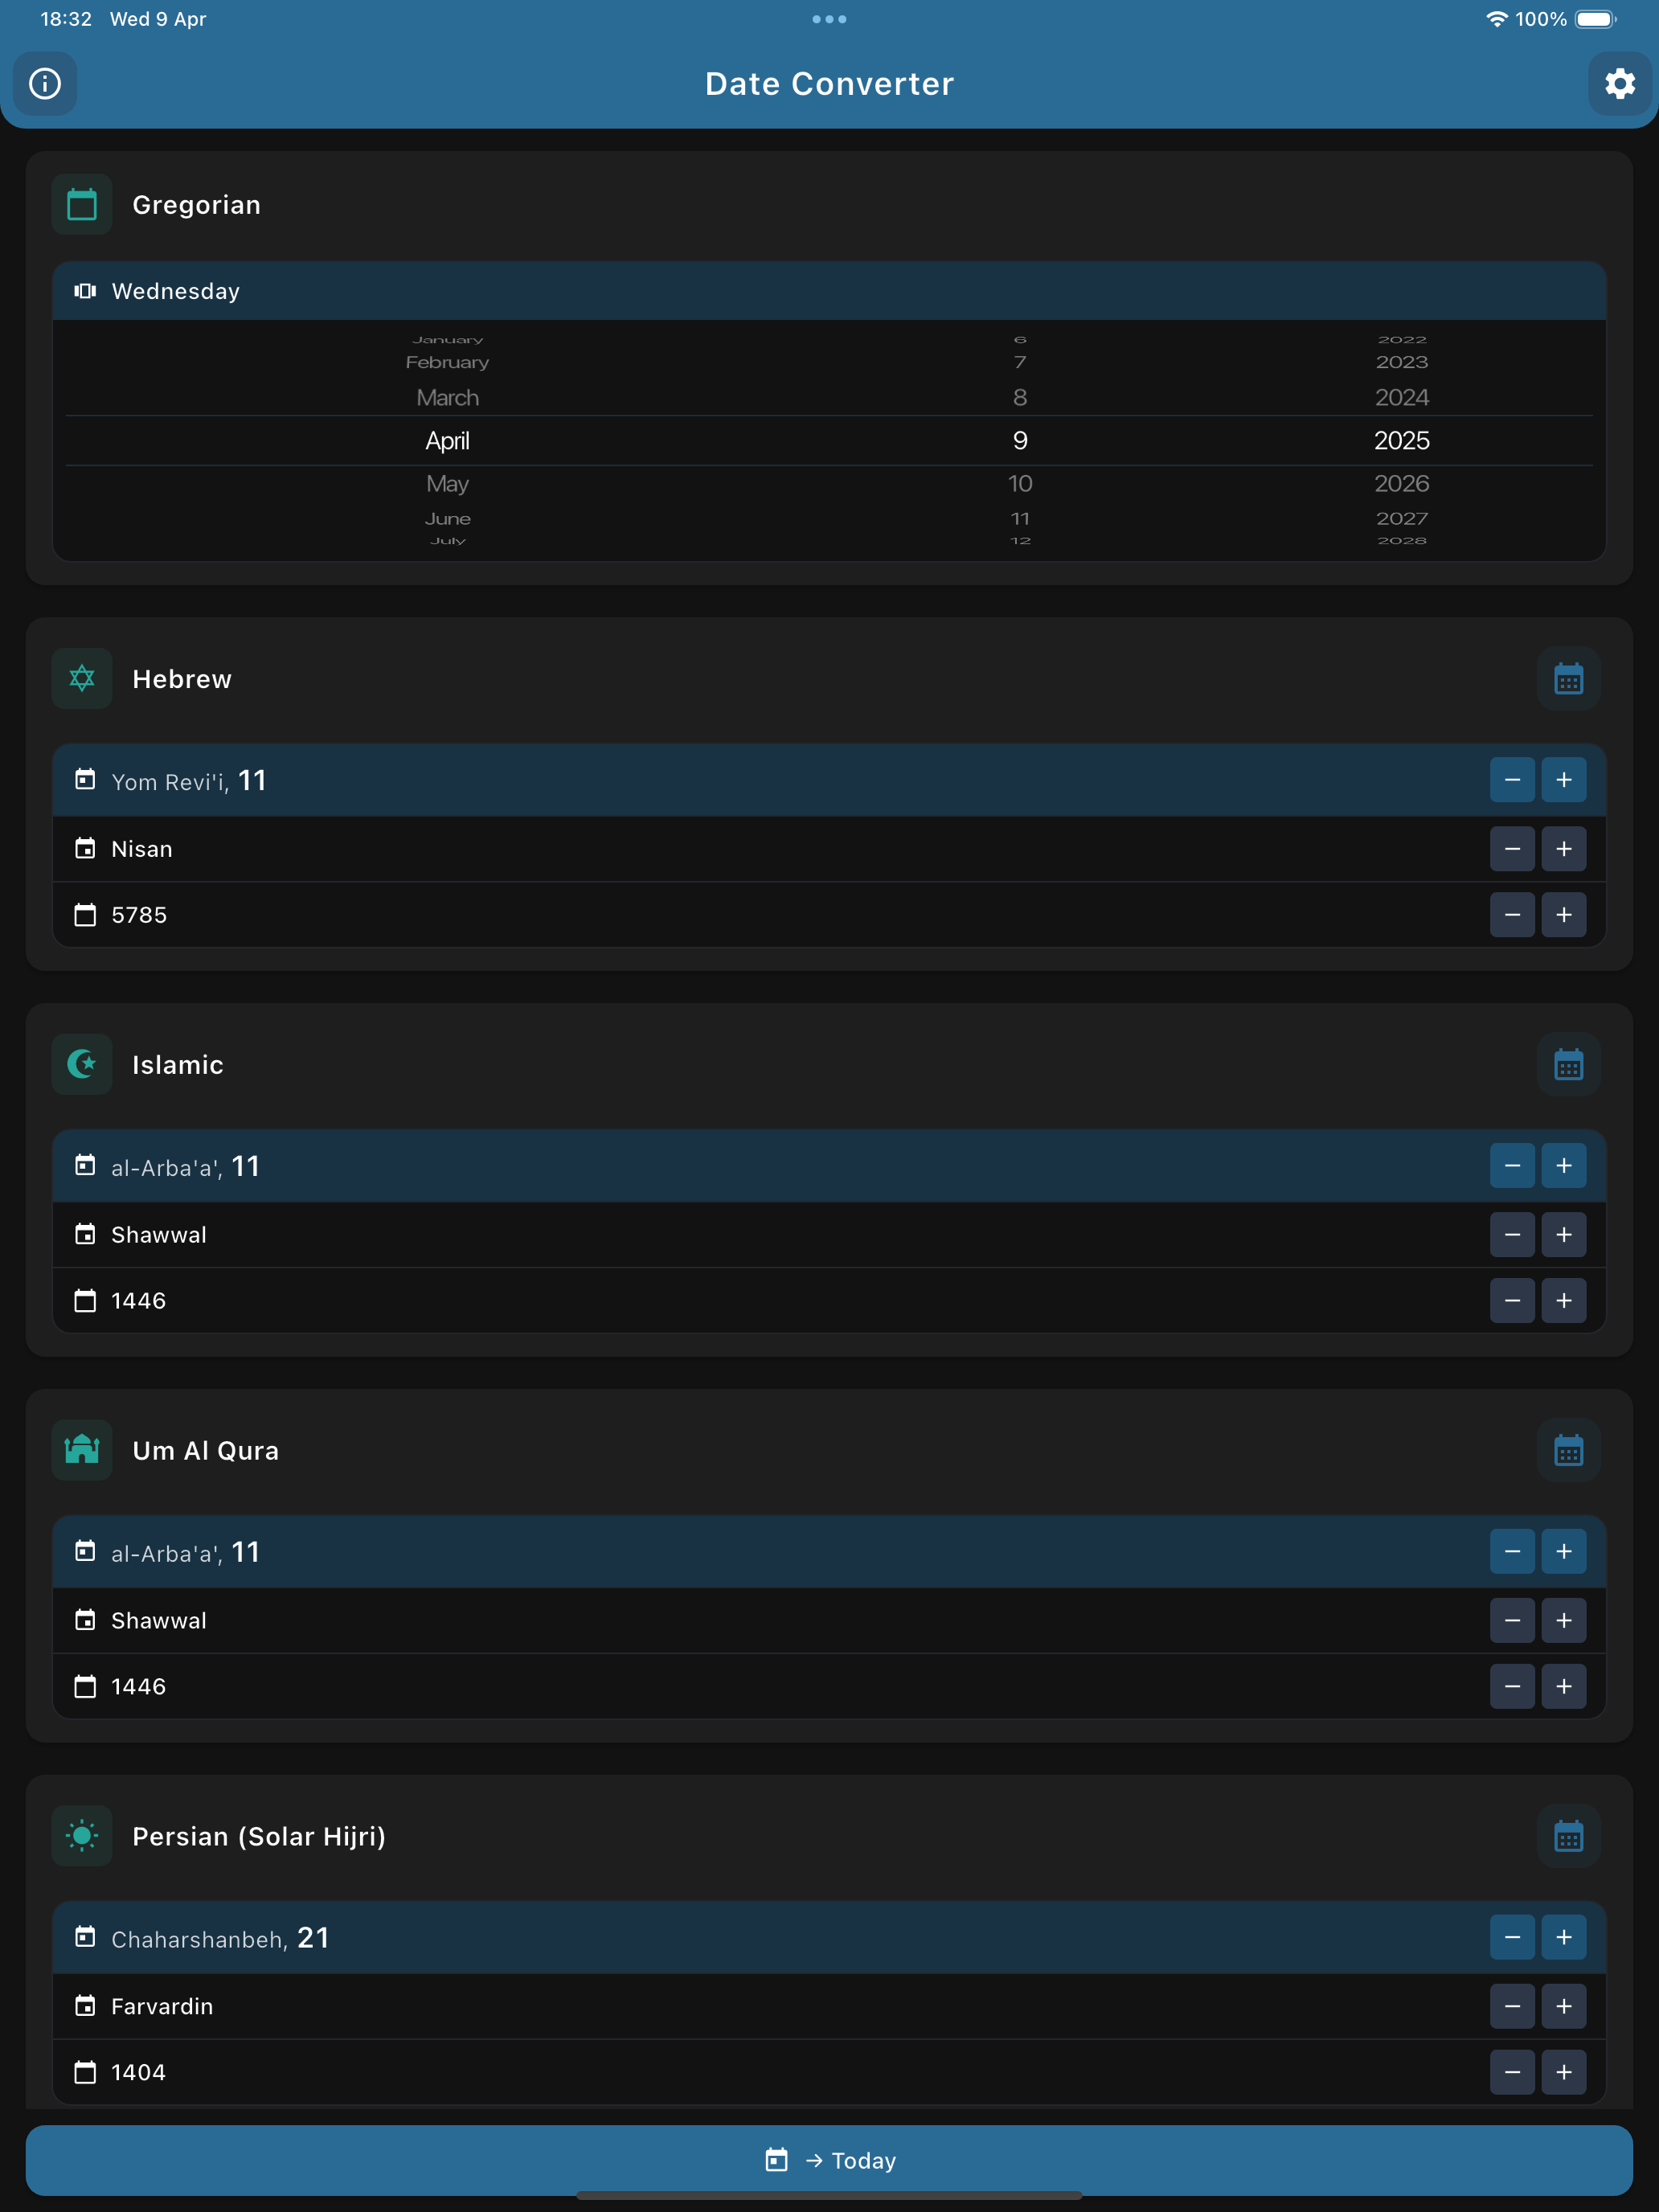The image size is (1659, 2212).
Task: Tap the Today button
Action: coord(829,2159)
